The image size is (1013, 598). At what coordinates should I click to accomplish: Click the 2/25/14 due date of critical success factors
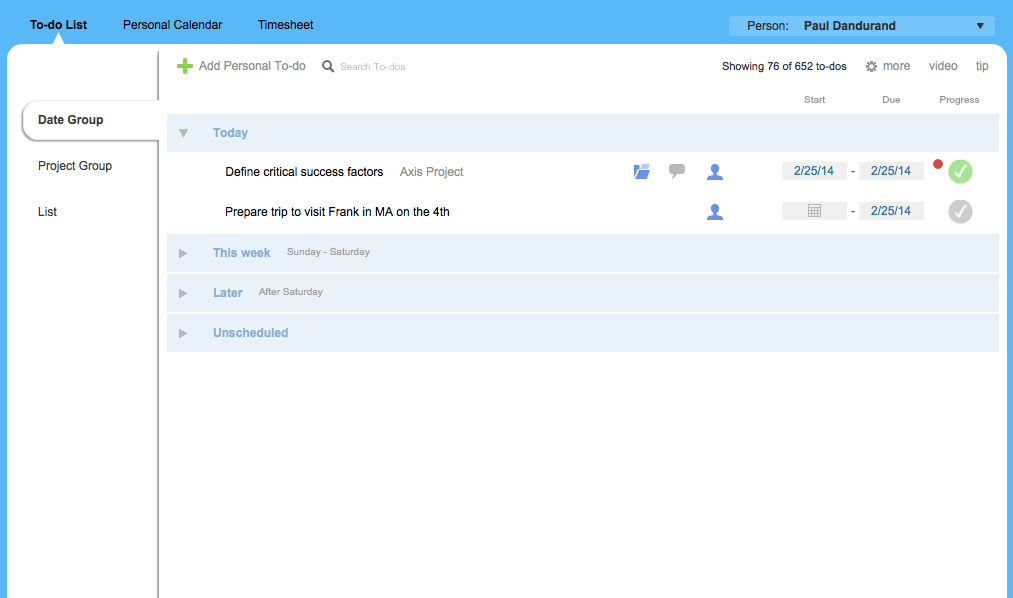(x=890, y=170)
